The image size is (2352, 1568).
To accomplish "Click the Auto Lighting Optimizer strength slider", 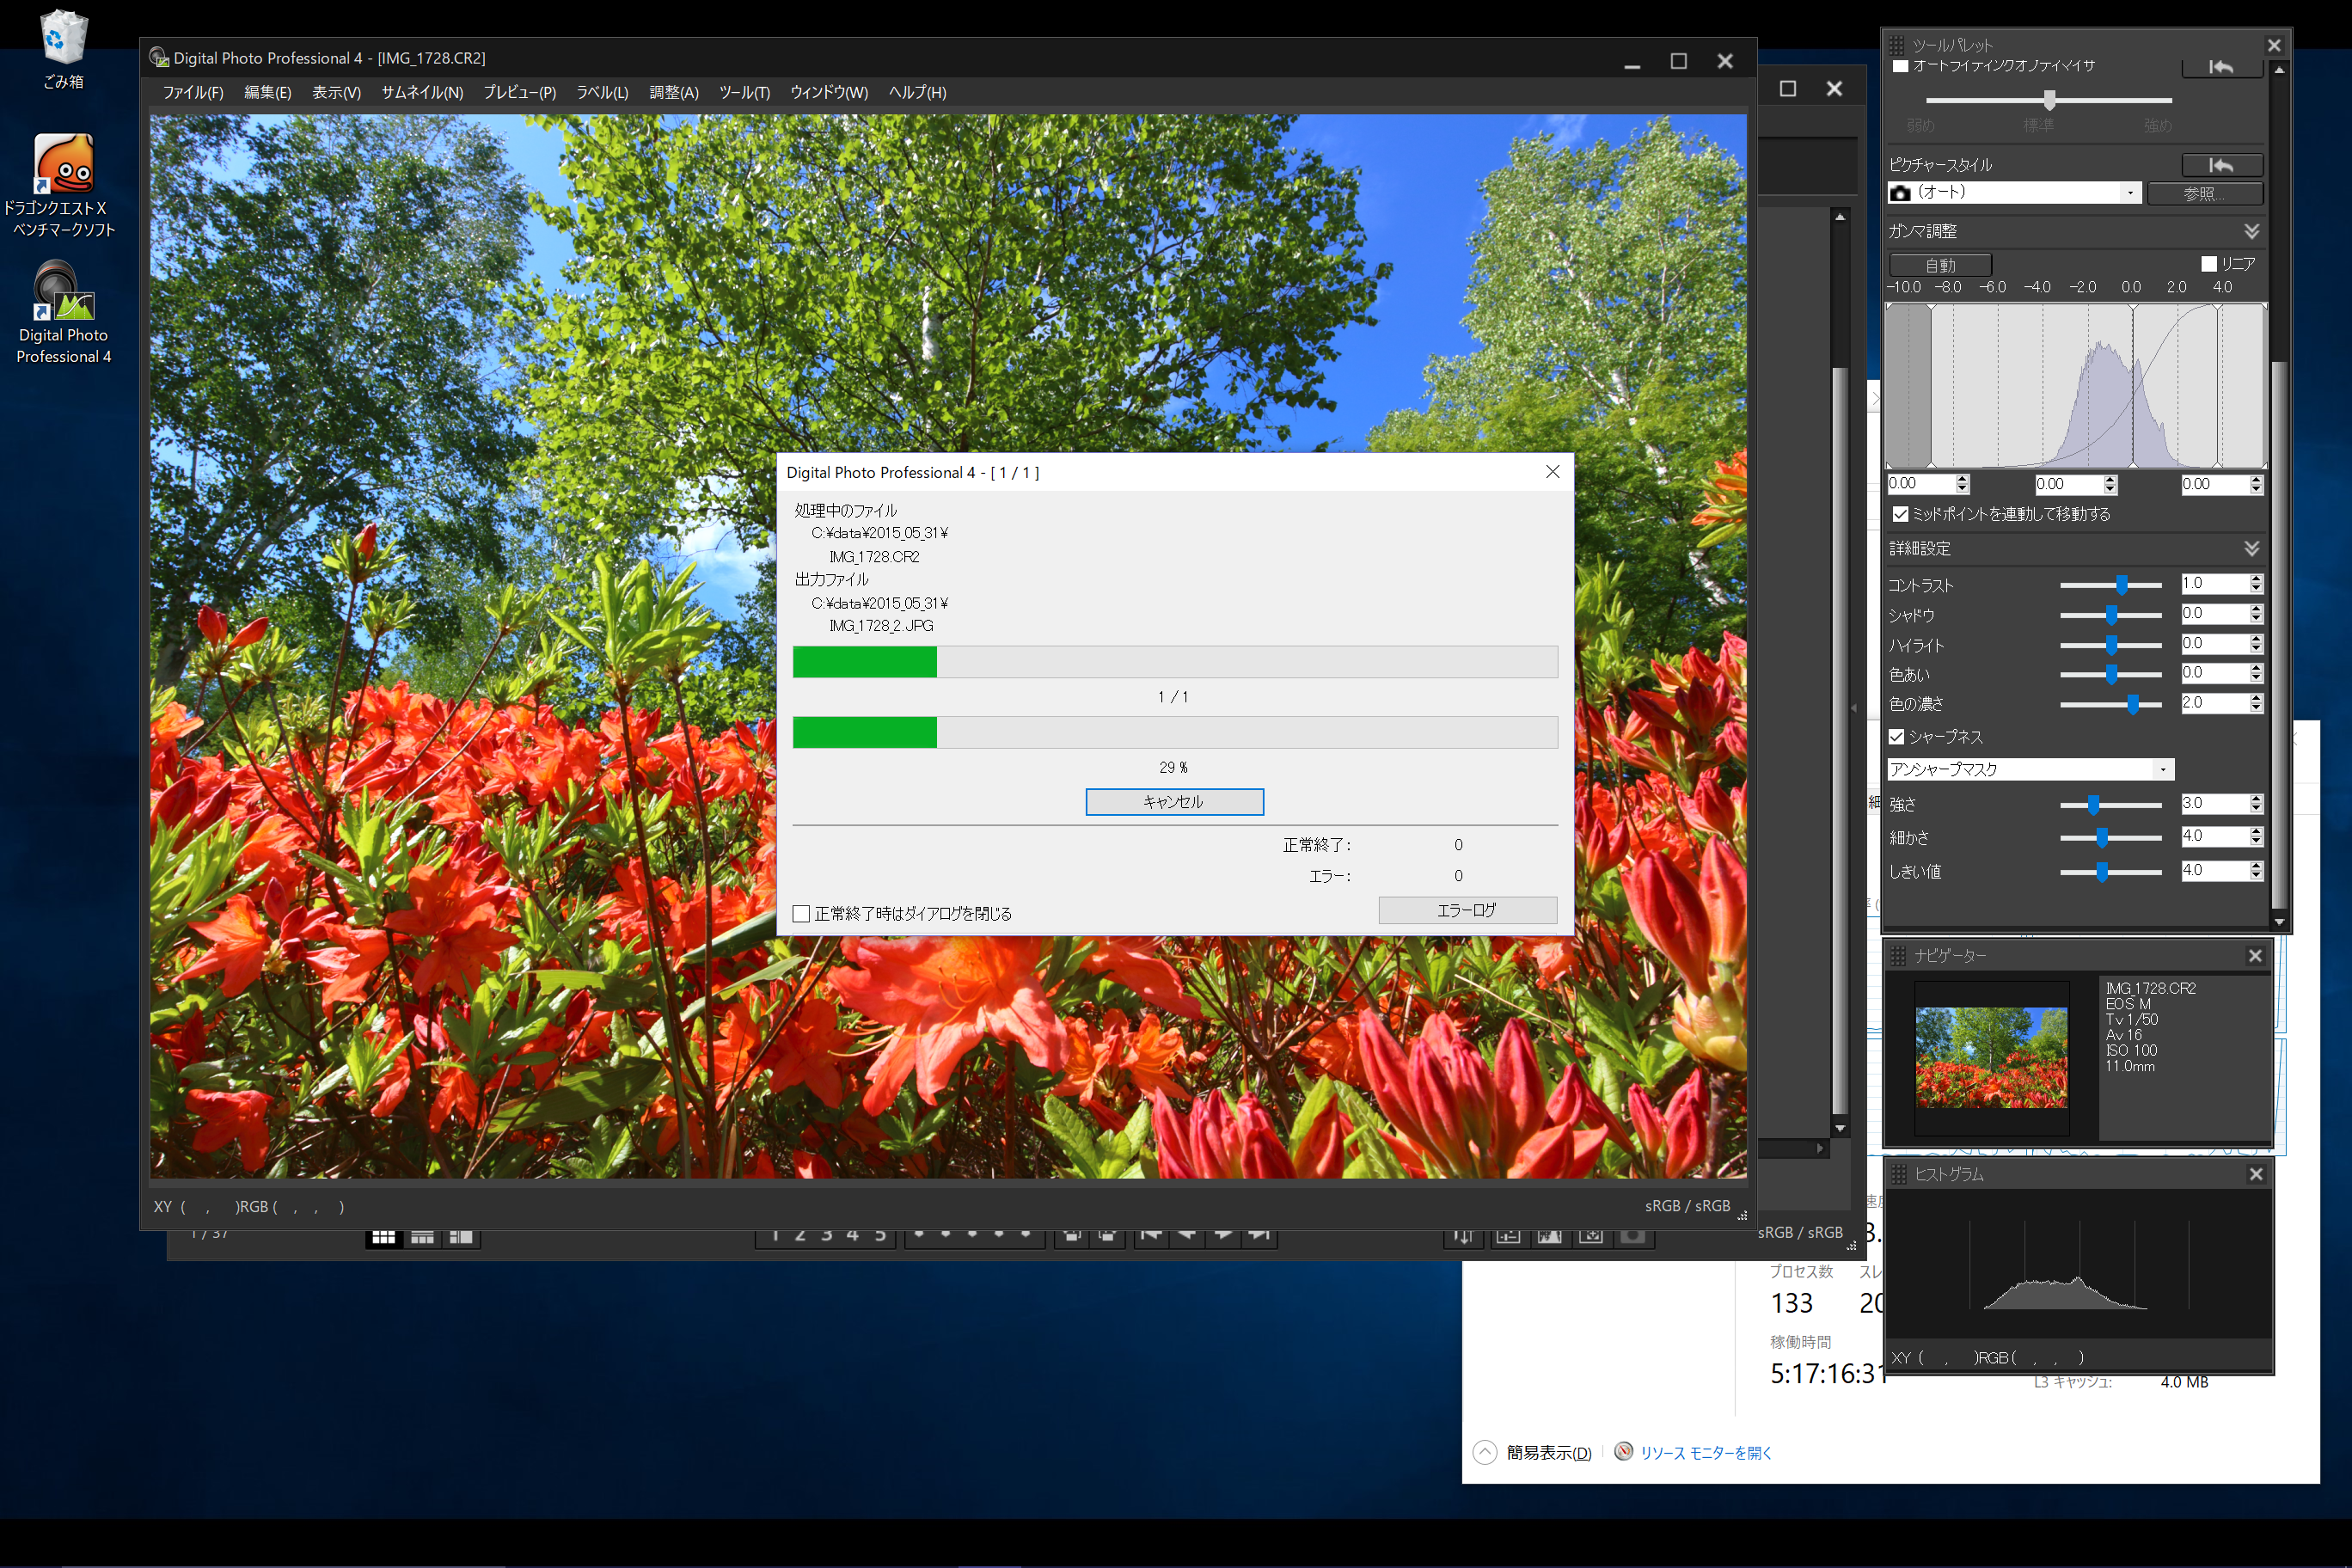I will pos(2049,100).
